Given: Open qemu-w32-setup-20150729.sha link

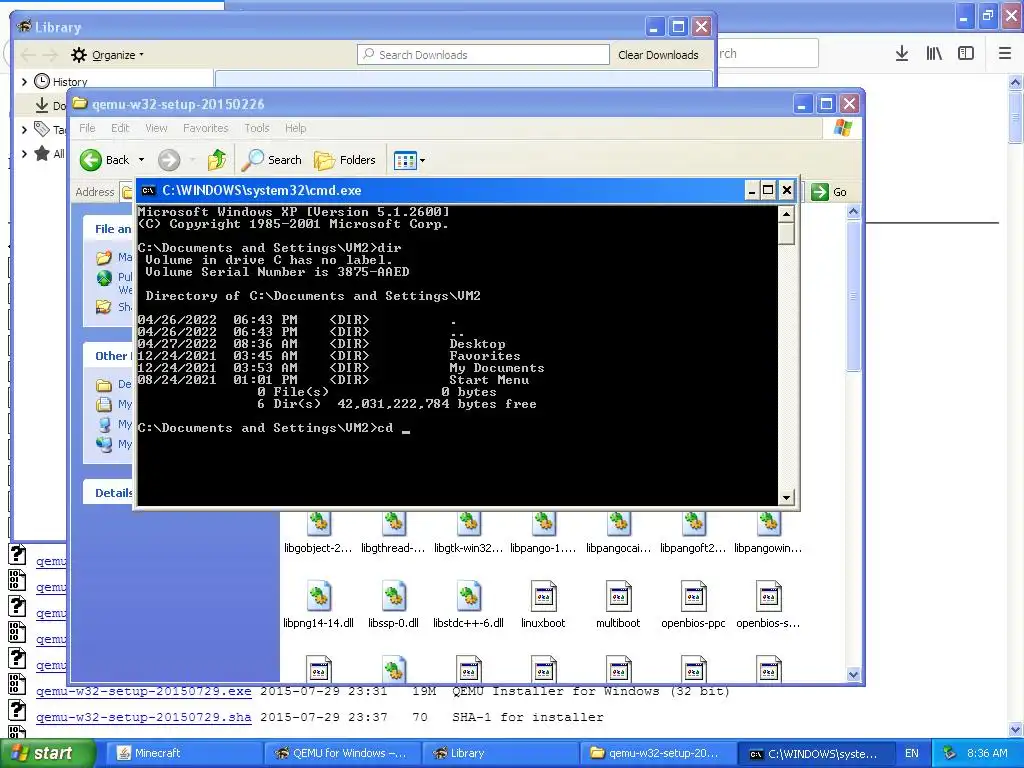Looking at the screenshot, I should point(144,717).
